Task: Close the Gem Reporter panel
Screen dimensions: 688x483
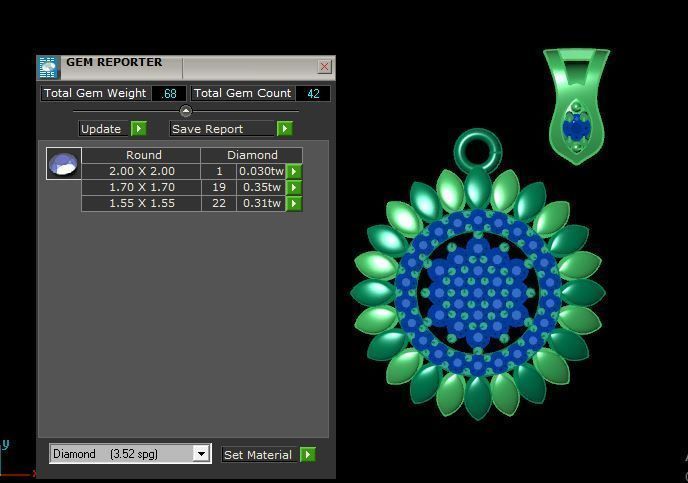Action: click(x=325, y=67)
